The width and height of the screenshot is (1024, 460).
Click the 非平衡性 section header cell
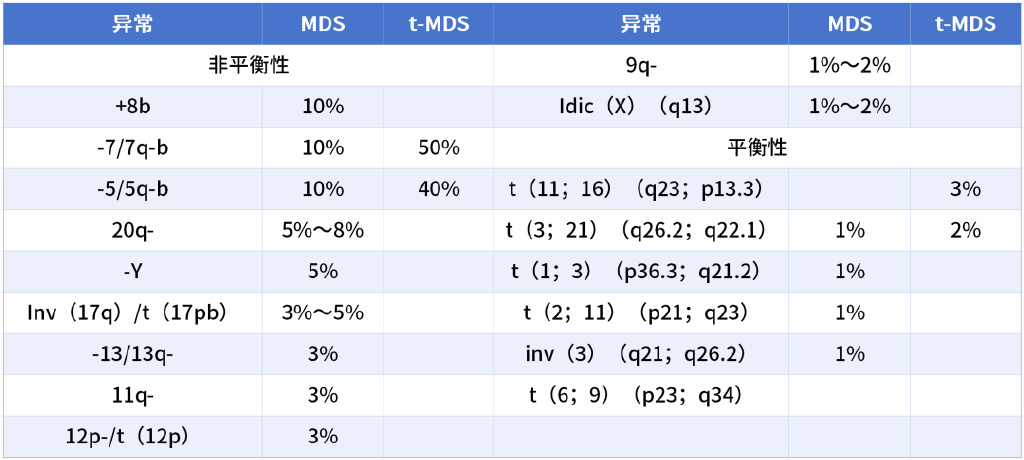(x=248, y=66)
